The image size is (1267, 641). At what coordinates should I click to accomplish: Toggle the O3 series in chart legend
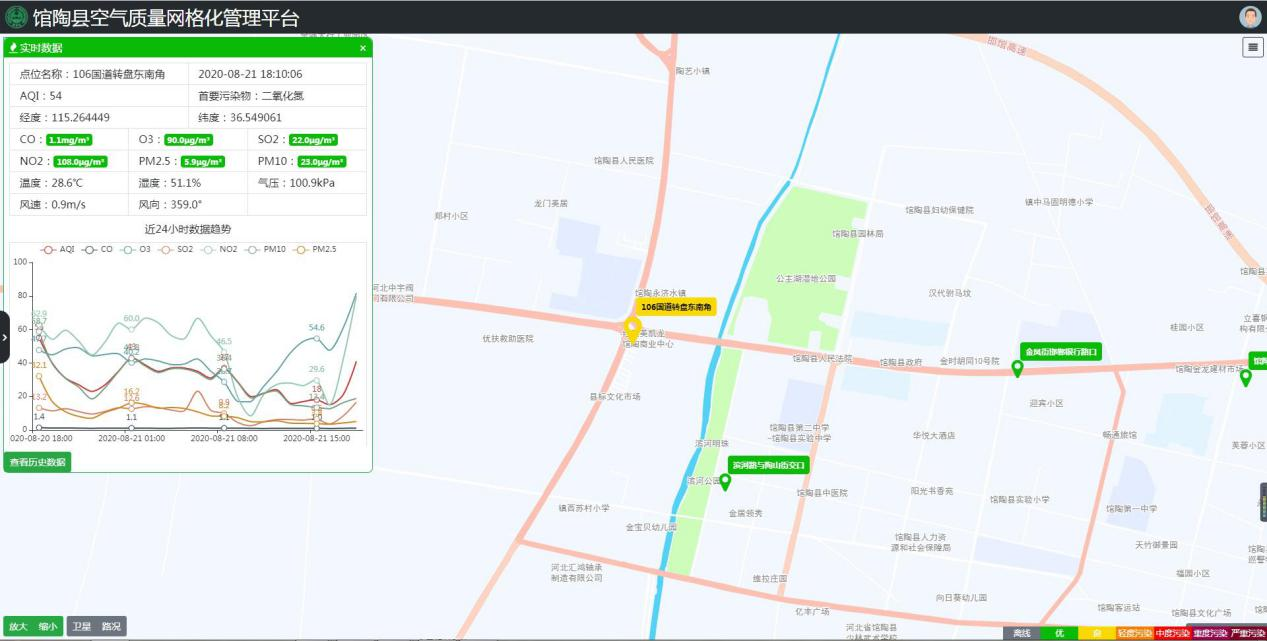[136, 249]
